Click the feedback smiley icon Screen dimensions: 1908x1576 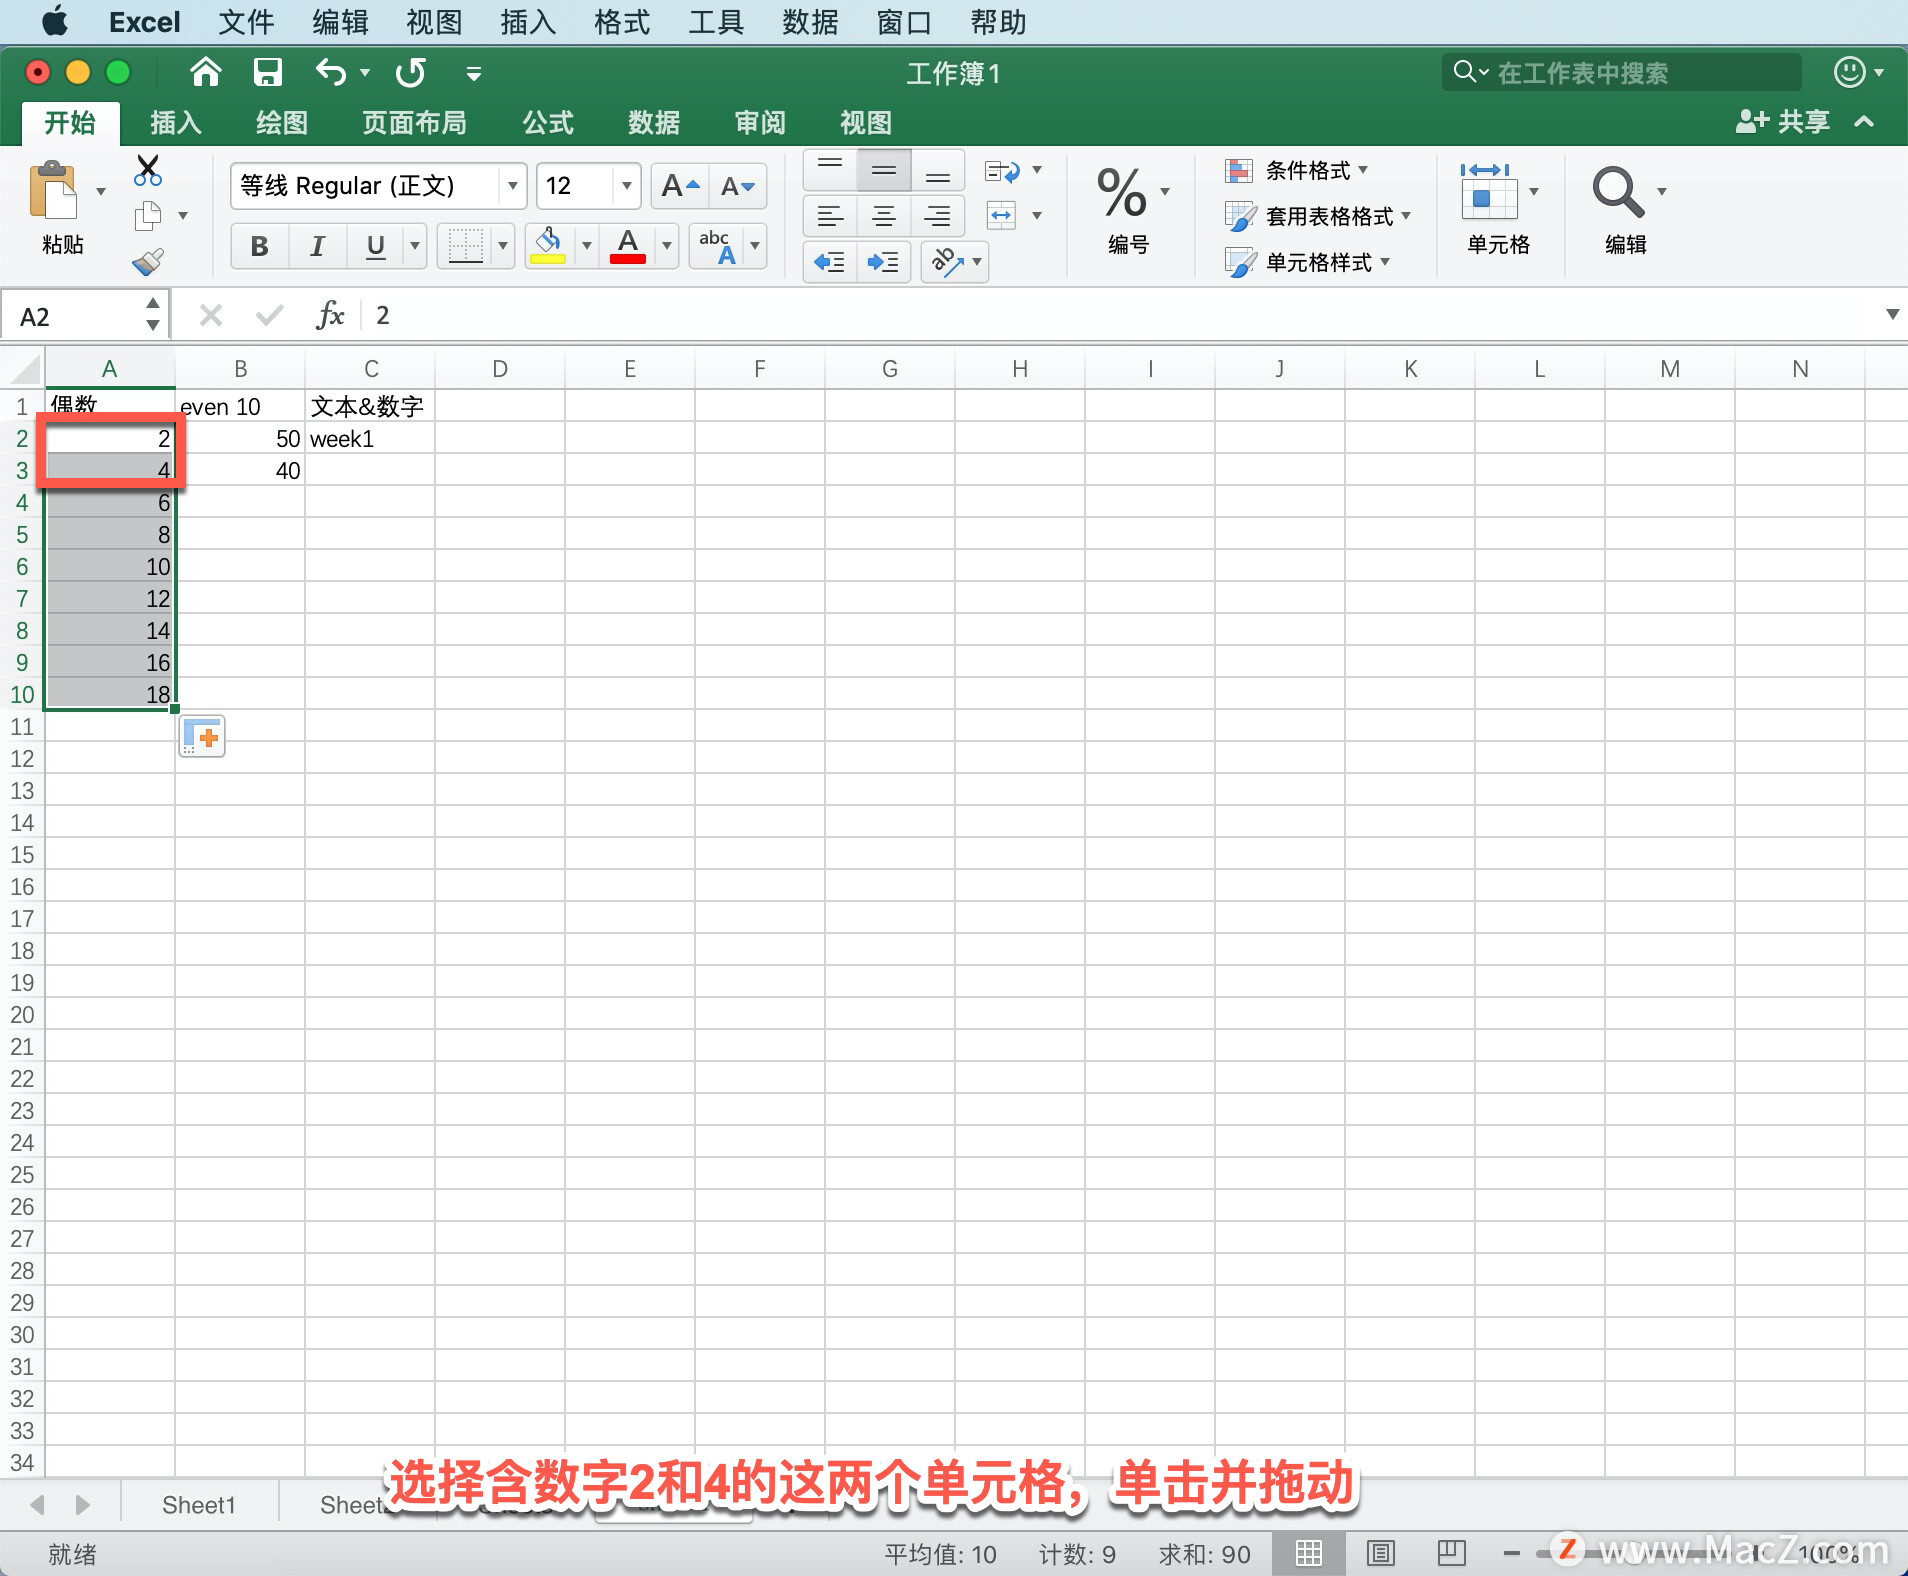(x=1850, y=72)
